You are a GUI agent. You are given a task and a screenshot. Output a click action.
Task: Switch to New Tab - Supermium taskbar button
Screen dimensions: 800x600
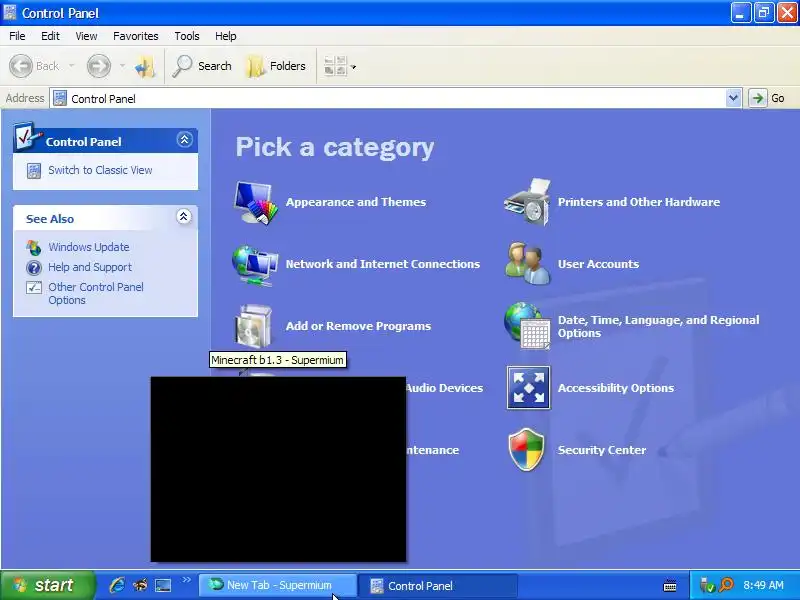277,585
